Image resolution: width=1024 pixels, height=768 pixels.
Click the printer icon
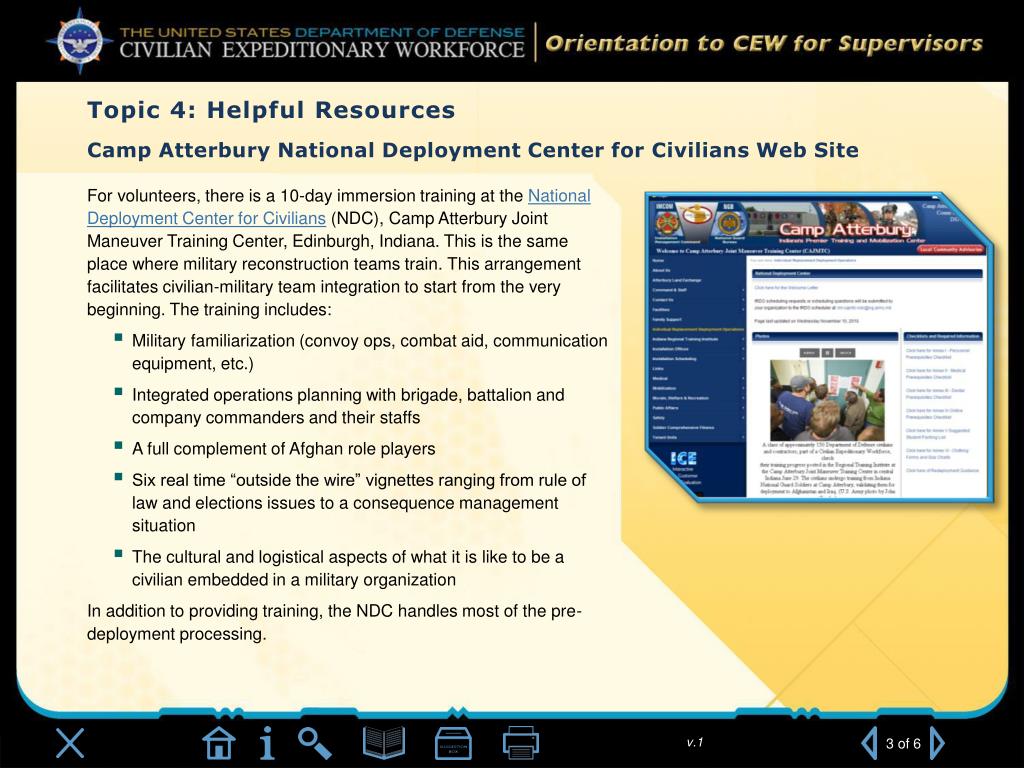(x=520, y=743)
